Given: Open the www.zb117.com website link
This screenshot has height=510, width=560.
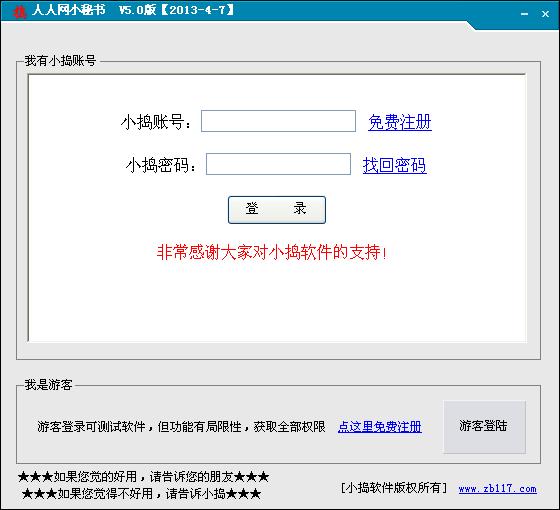Looking at the screenshot, I should tap(498, 488).
